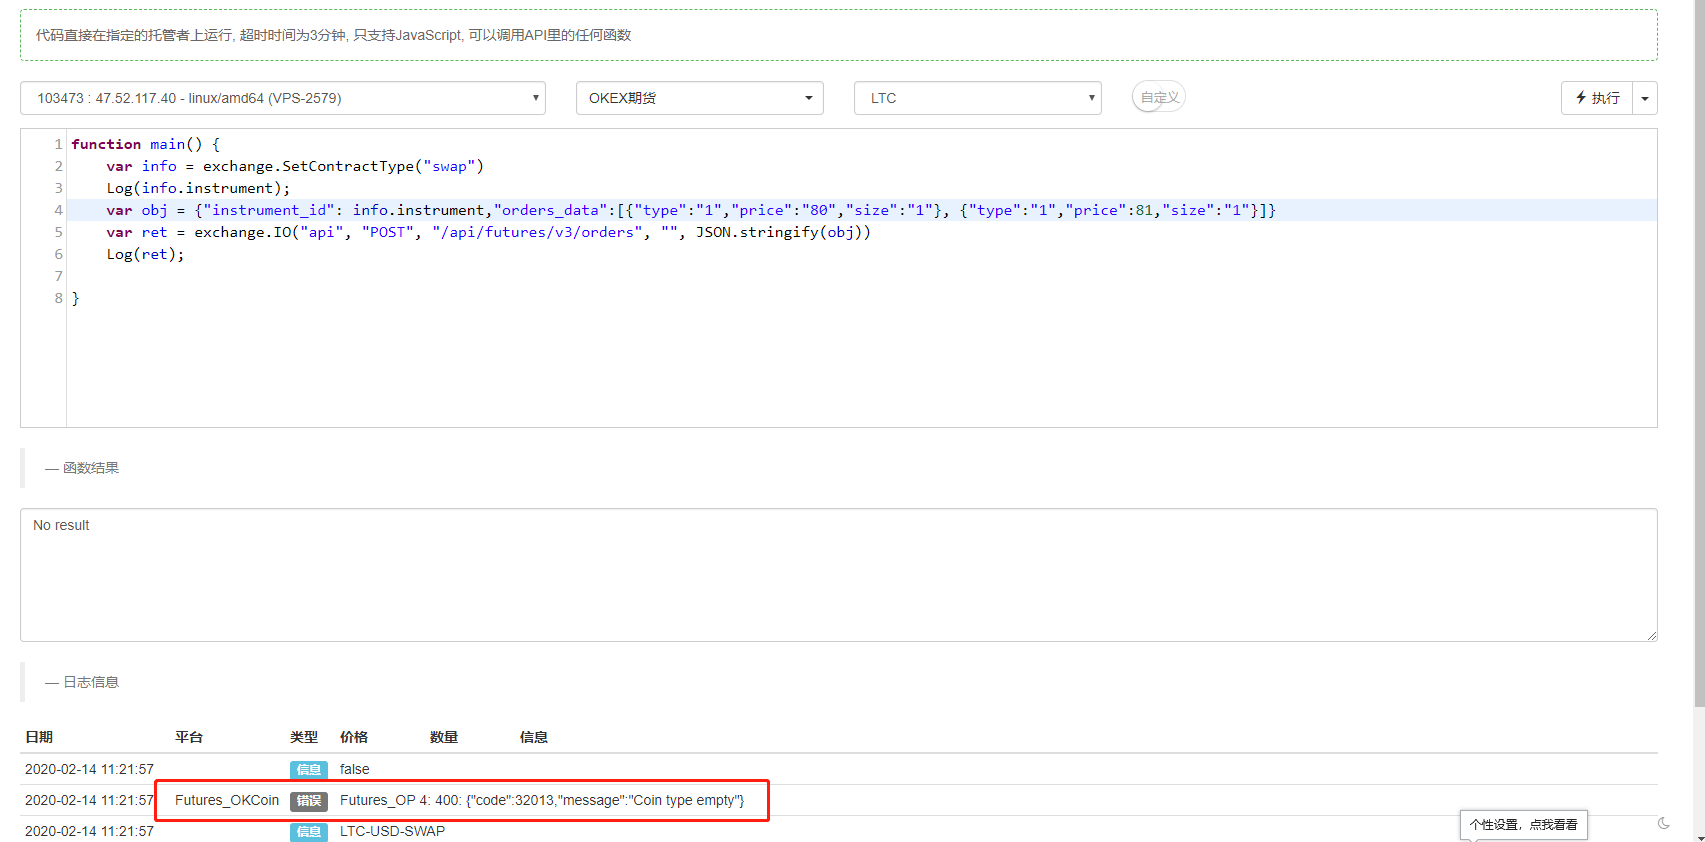Click the 个性设置,点我看看 tooltip
Screen dimensions: 1705x842
click(1523, 825)
